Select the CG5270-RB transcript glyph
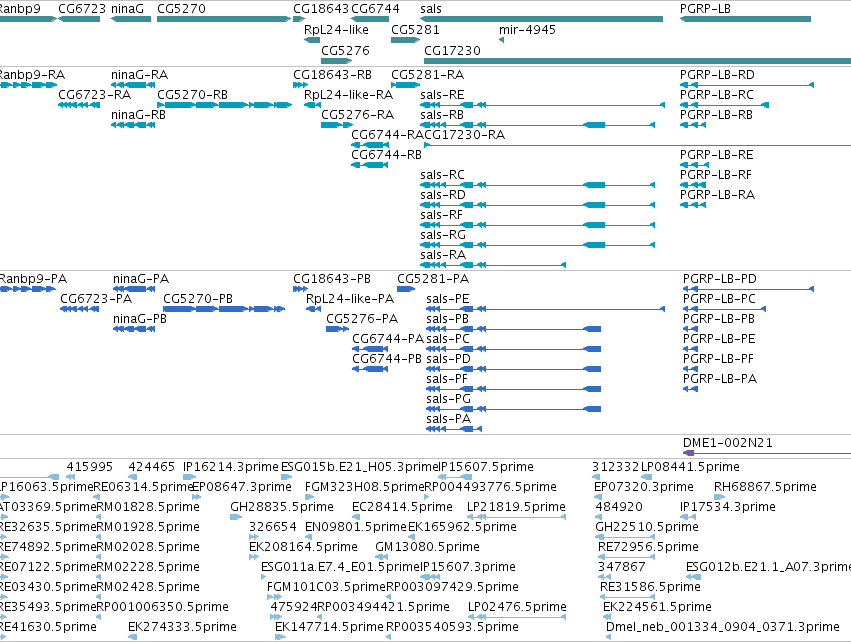 pyautogui.click(x=224, y=105)
